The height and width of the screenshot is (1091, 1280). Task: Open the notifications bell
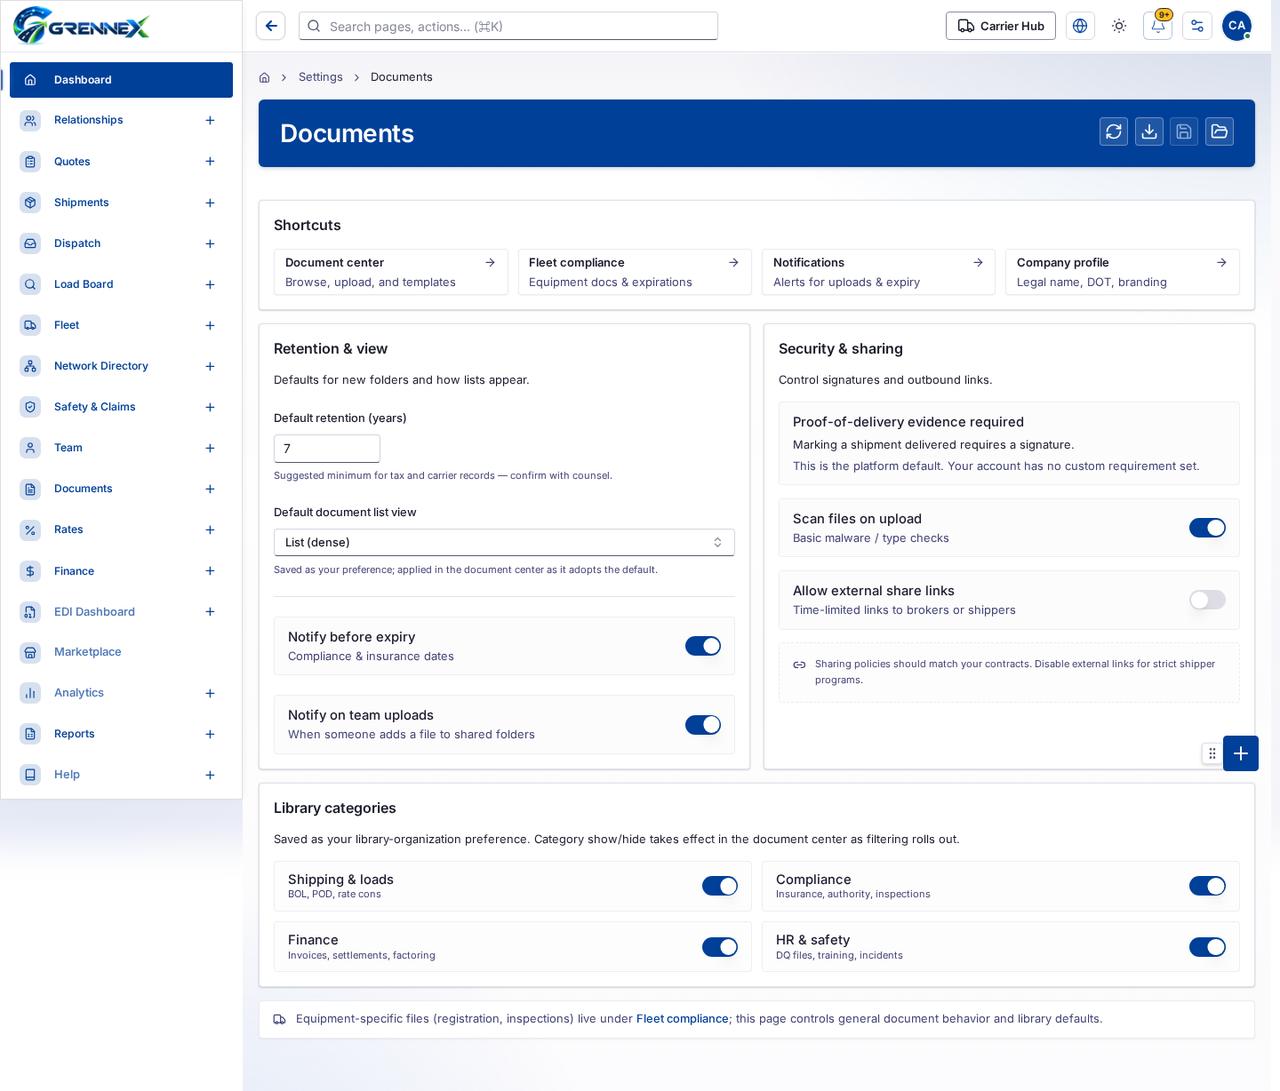click(x=1158, y=26)
